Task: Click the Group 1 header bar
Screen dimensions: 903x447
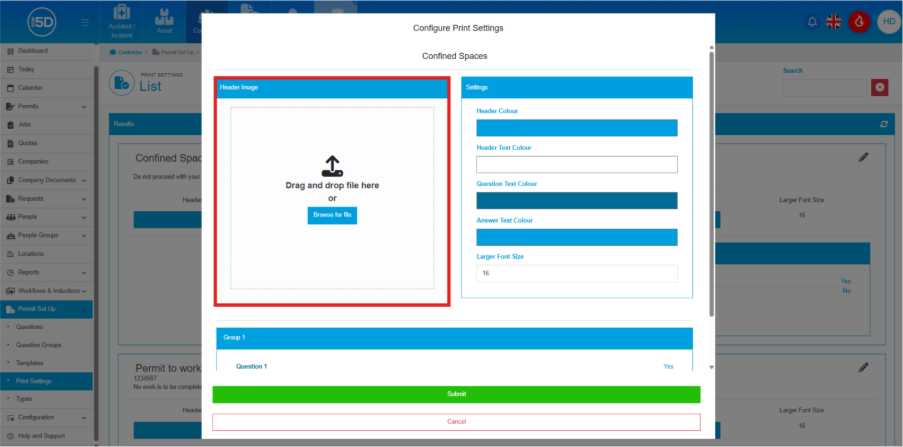Action: [454, 338]
